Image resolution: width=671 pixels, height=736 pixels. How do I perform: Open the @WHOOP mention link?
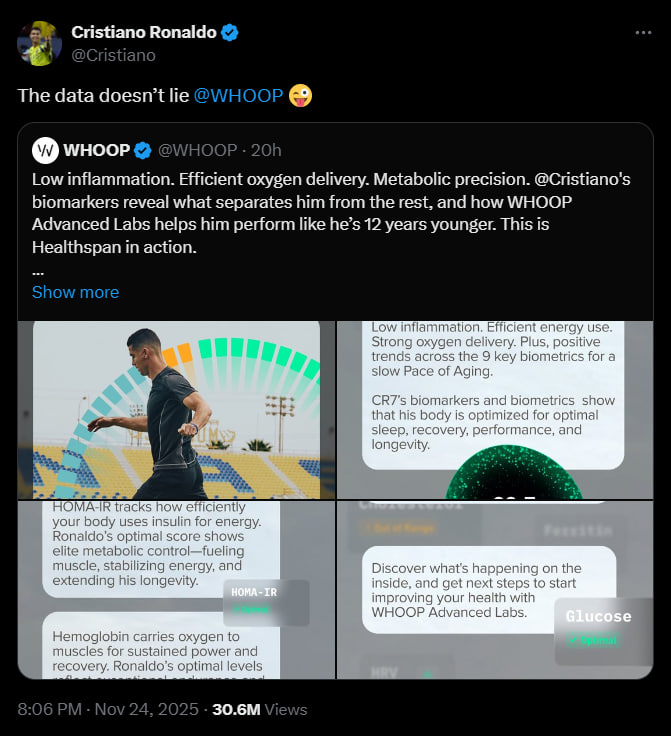click(x=238, y=96)
